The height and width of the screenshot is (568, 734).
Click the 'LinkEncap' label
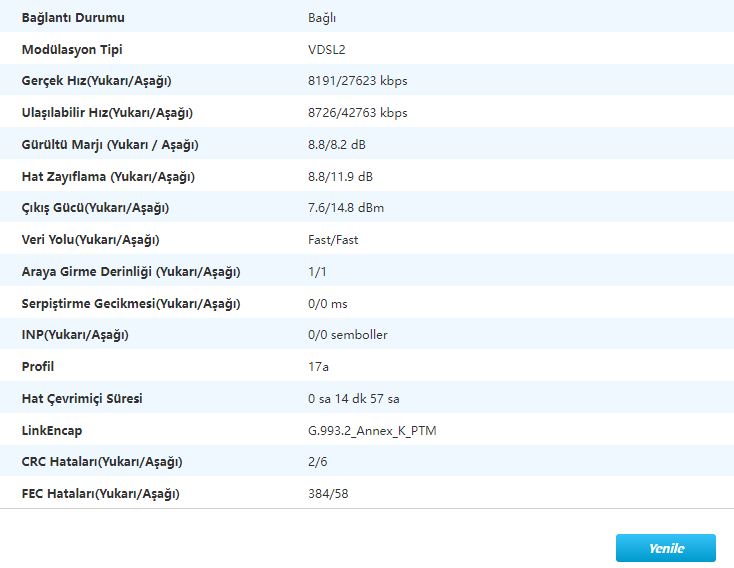[52, 430]
